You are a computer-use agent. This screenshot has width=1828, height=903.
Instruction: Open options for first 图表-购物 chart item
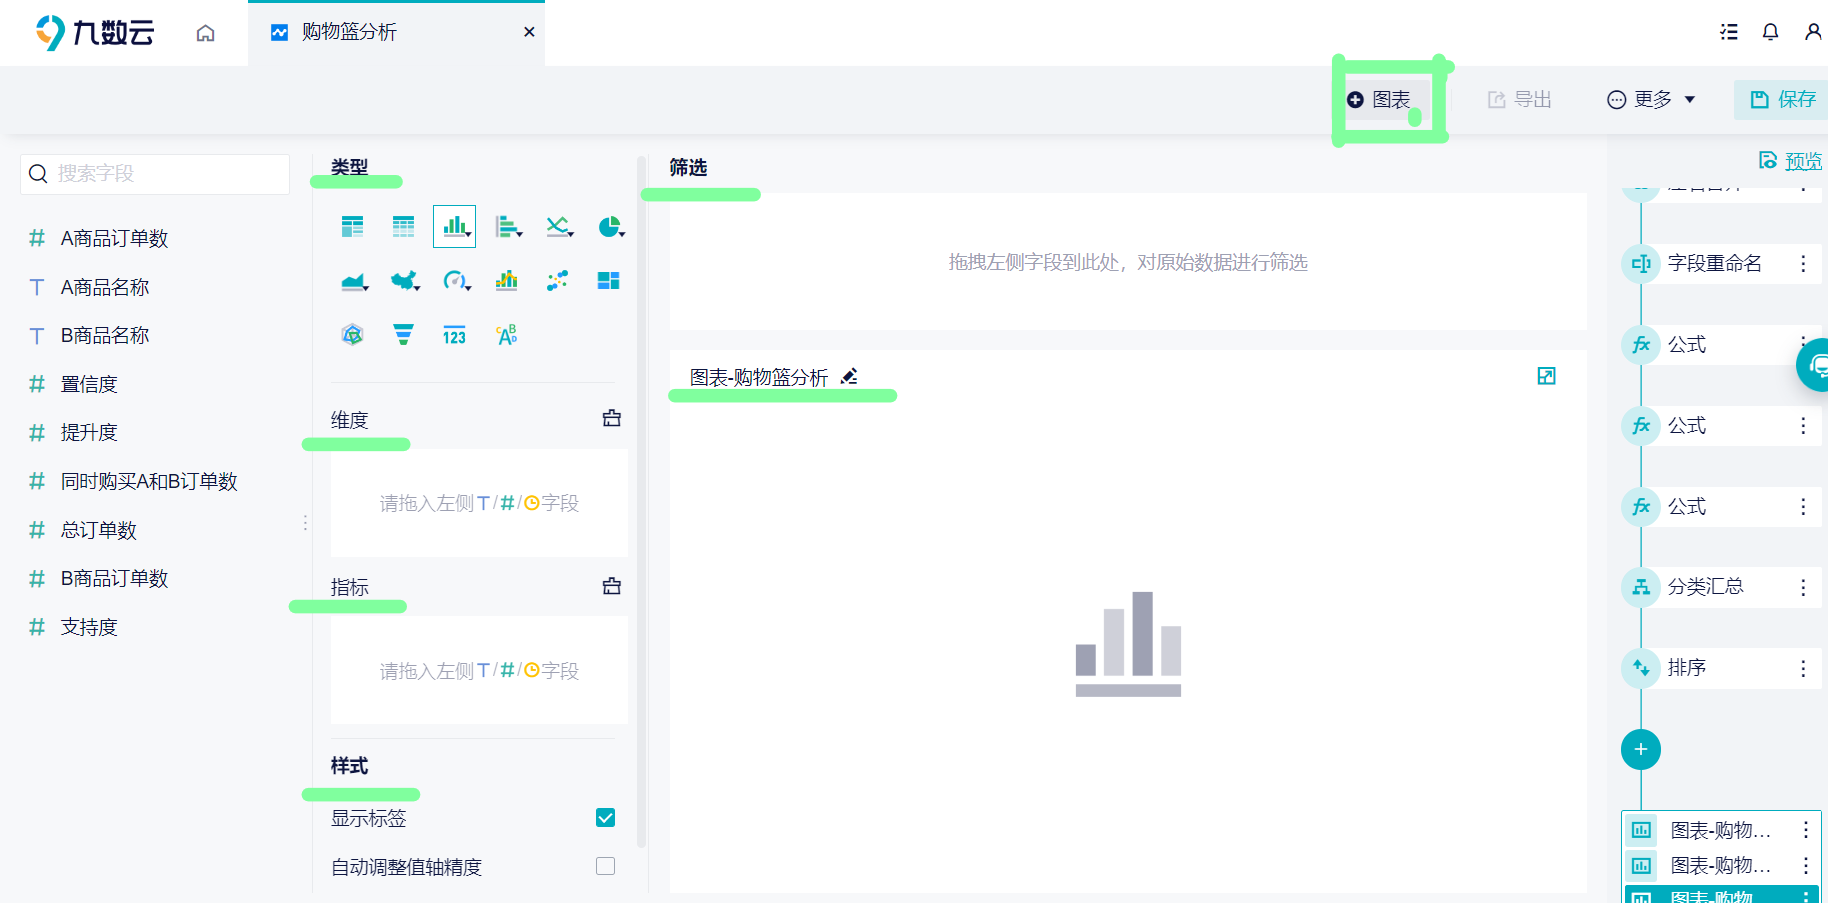point(1806,830)
